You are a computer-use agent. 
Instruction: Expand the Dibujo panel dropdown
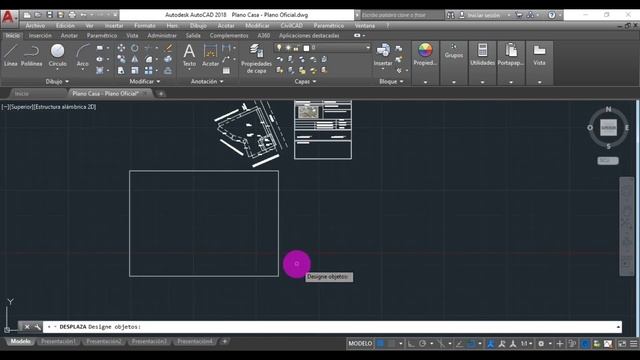[57, 82]
